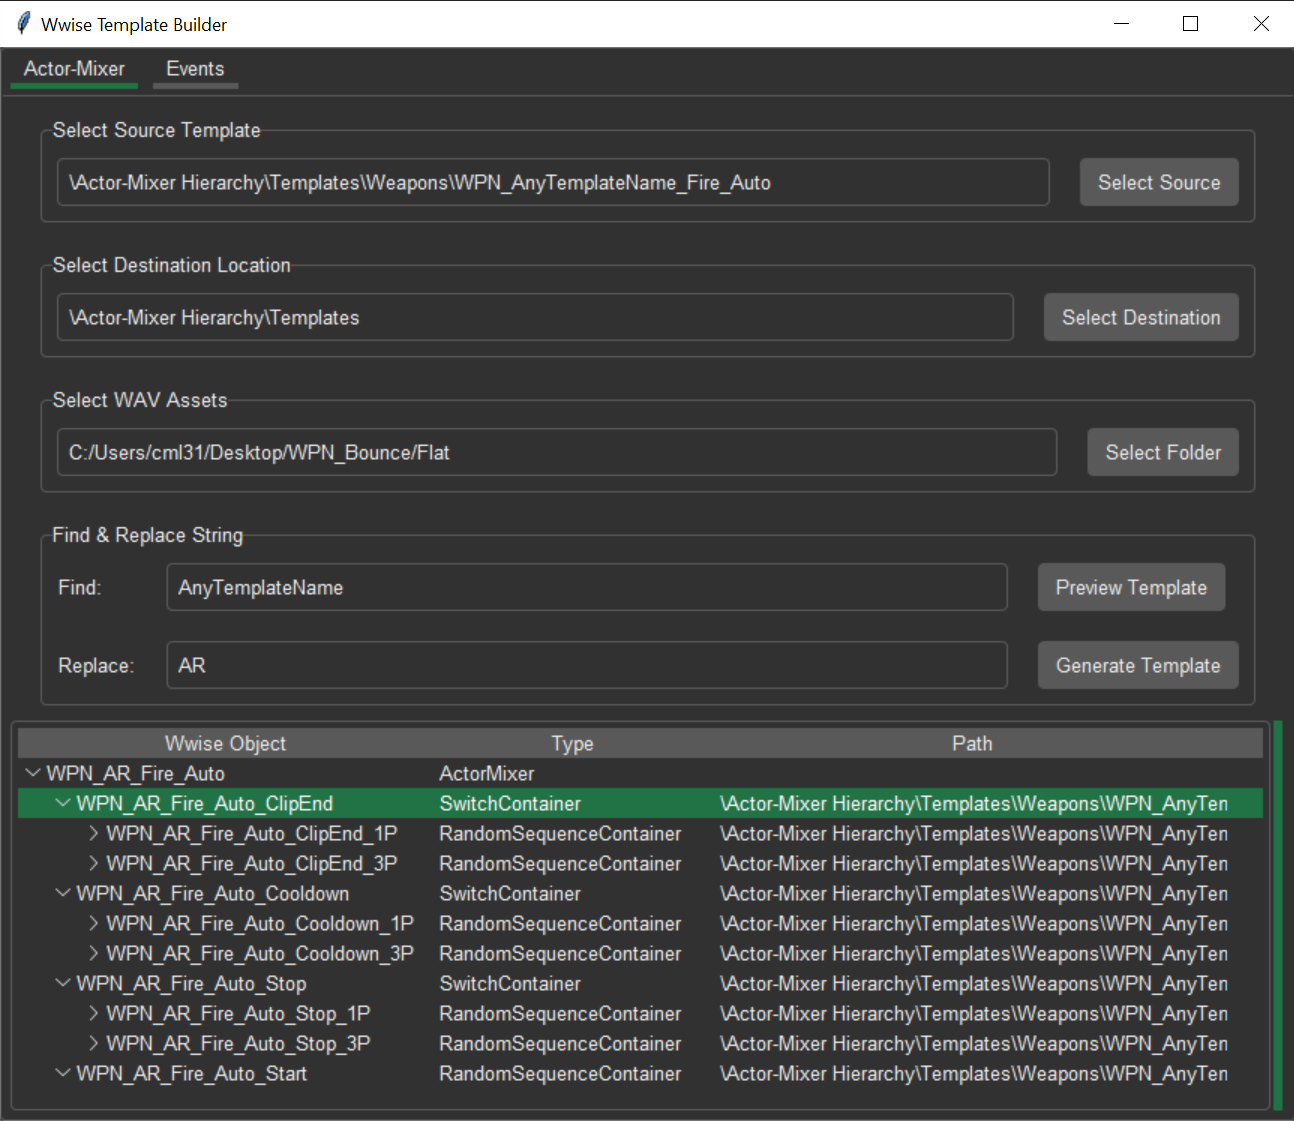This screenshot has height=1121, width=1294.
Task: Click the Preview Template button
Action: tap(1131, 587)
